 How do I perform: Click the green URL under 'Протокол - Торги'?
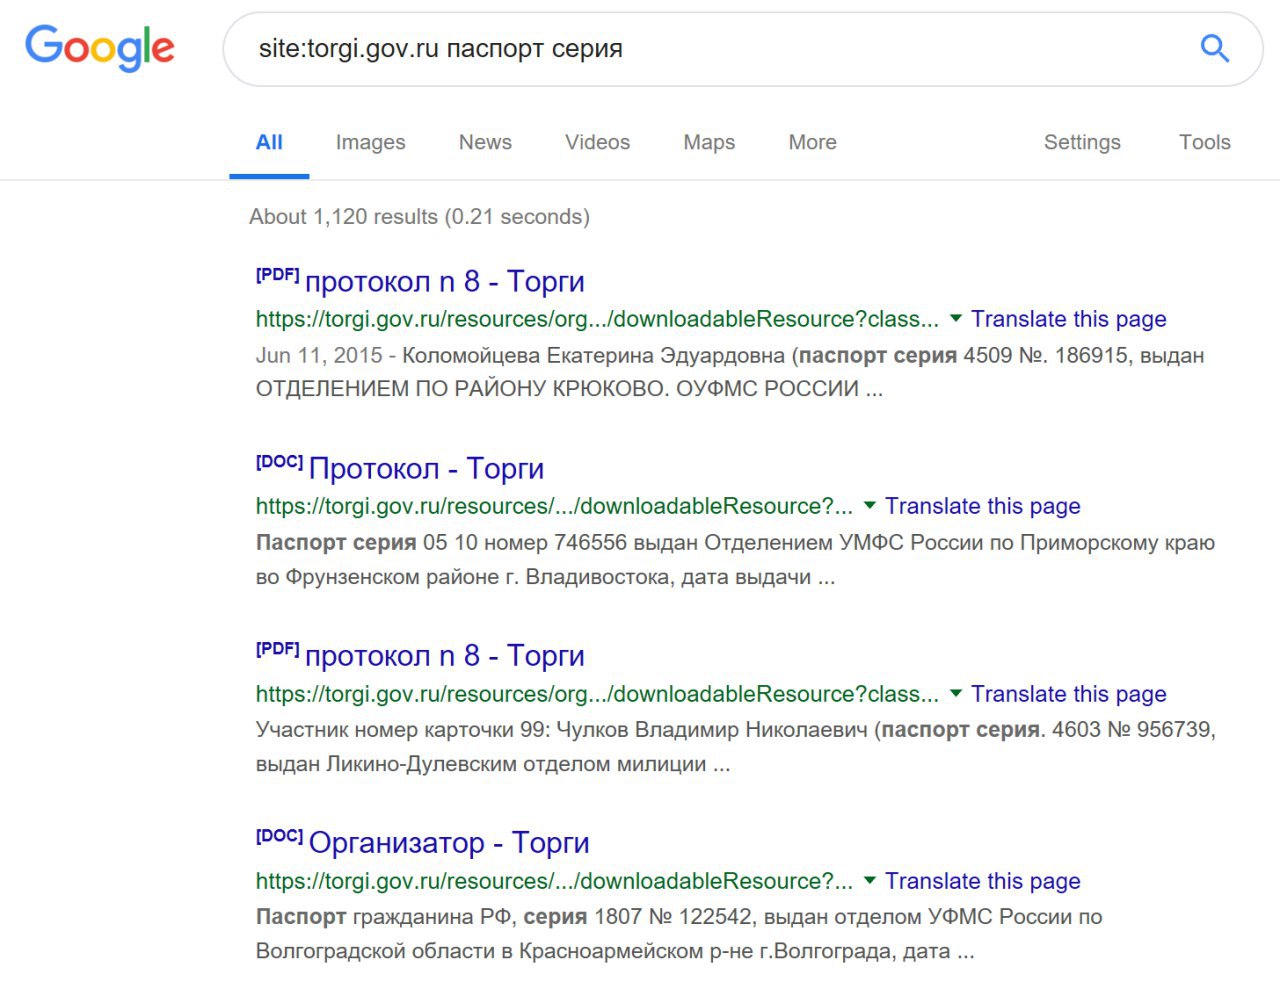pyautogui.click(x=554, y=506)
